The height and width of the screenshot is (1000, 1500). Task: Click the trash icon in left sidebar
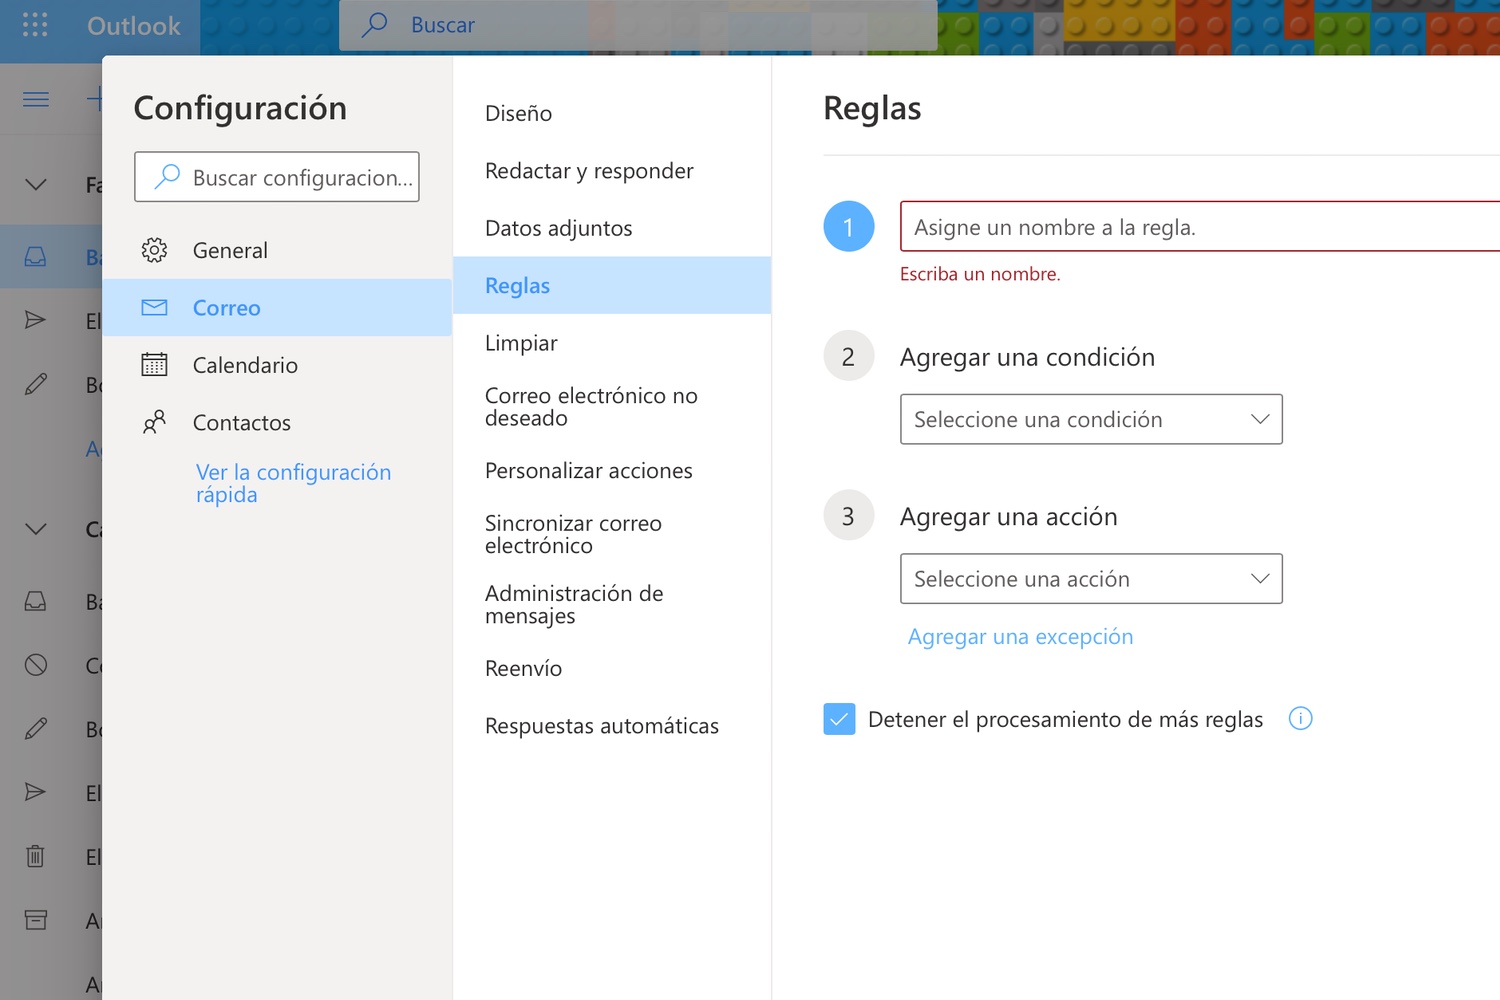click(x=35, y=856)
